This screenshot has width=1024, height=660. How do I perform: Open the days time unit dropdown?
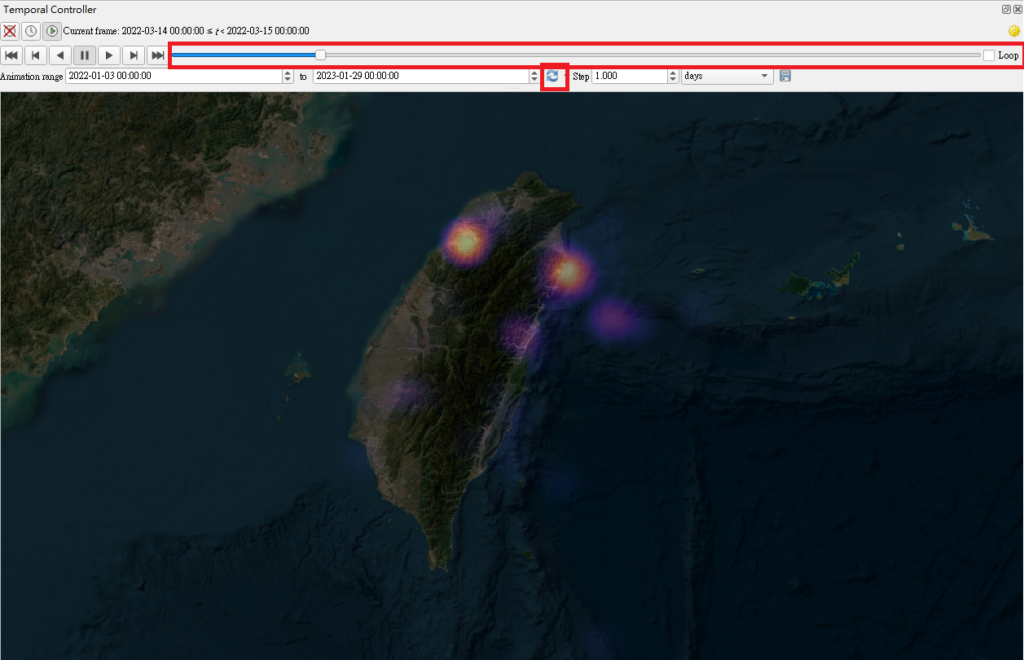point(727,76)
